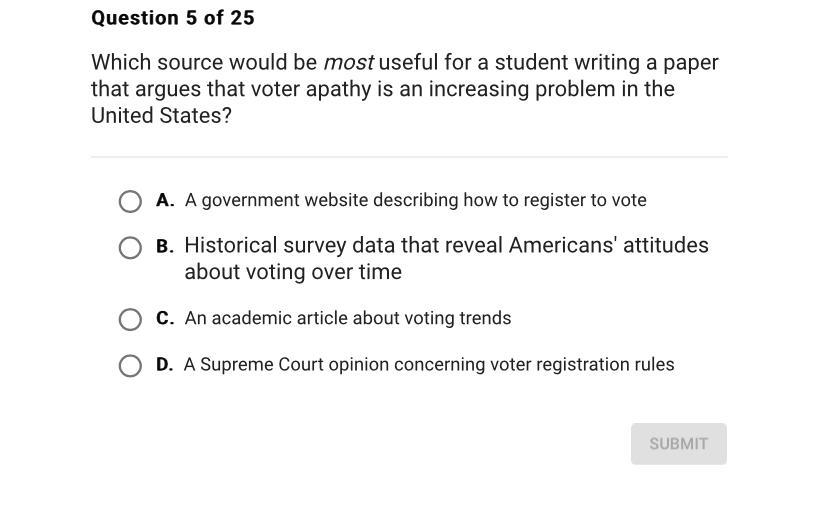Click the bold letter label 'D.'
The width and height of the screenshot is (828, 524).
(x=165, y=365)
